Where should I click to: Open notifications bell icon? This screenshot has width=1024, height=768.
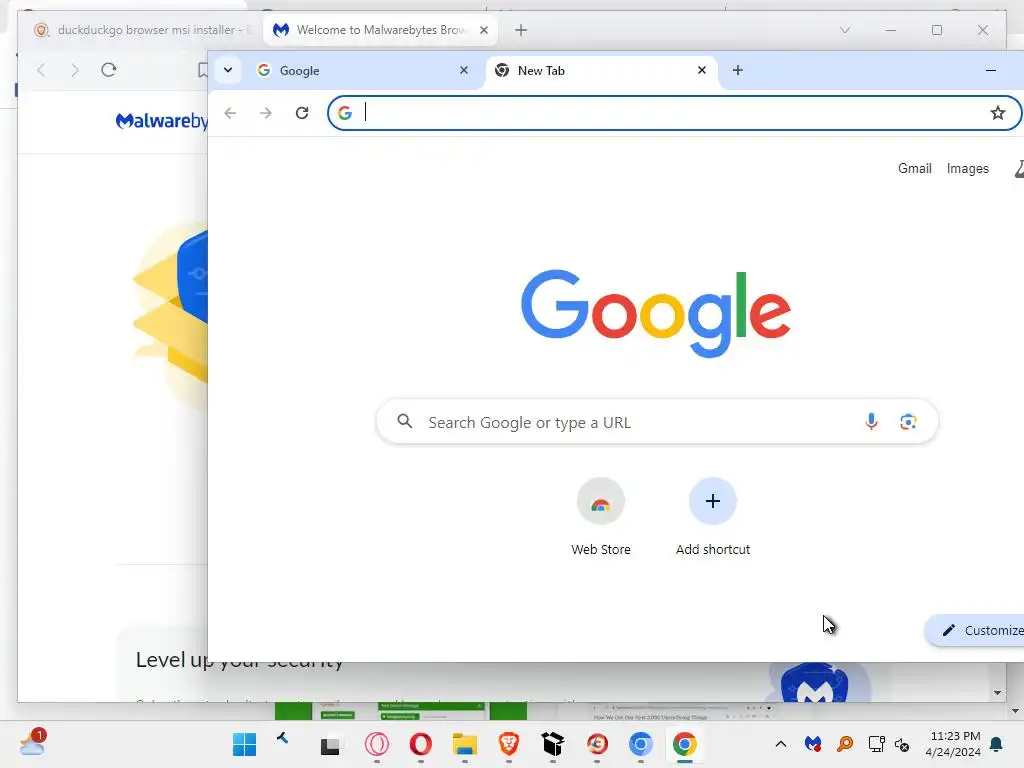tap(996, 744)
